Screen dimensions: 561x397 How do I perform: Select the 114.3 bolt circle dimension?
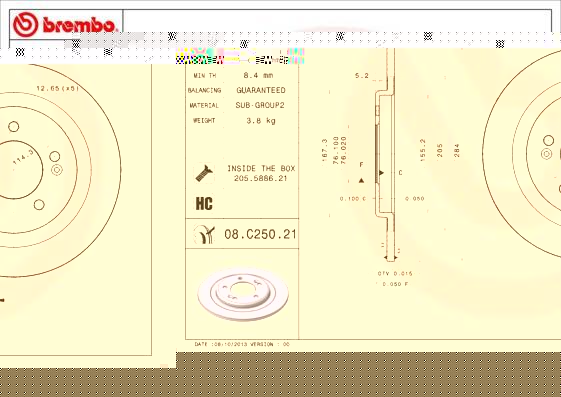(23, 157)
